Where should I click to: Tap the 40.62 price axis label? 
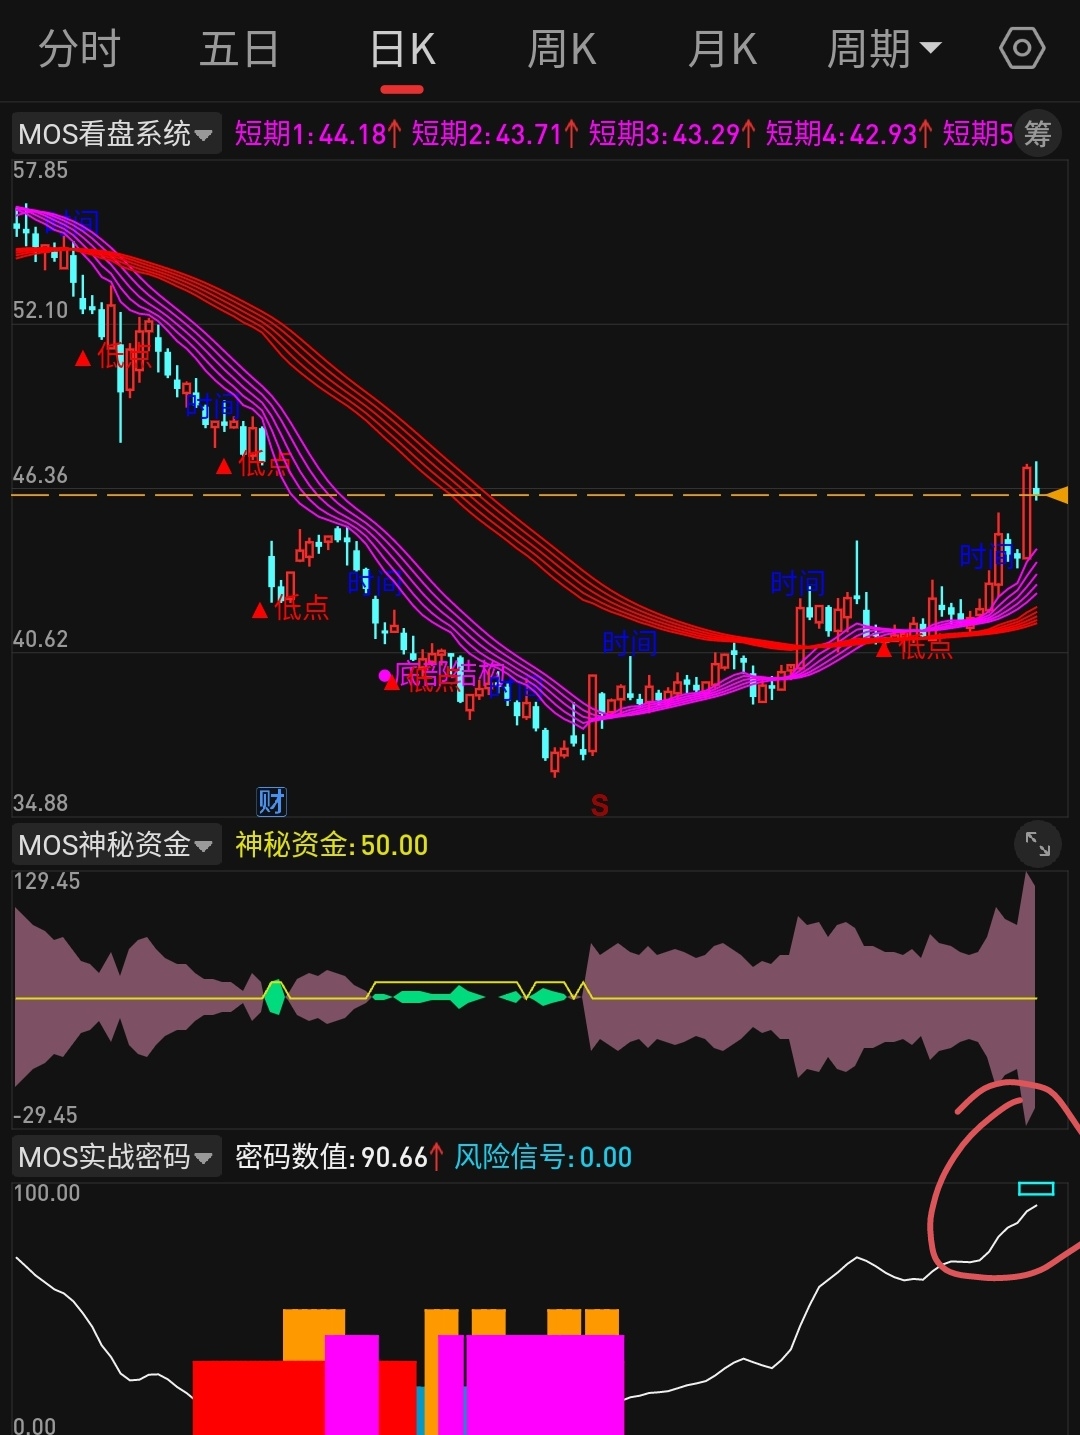click(41, 639)
